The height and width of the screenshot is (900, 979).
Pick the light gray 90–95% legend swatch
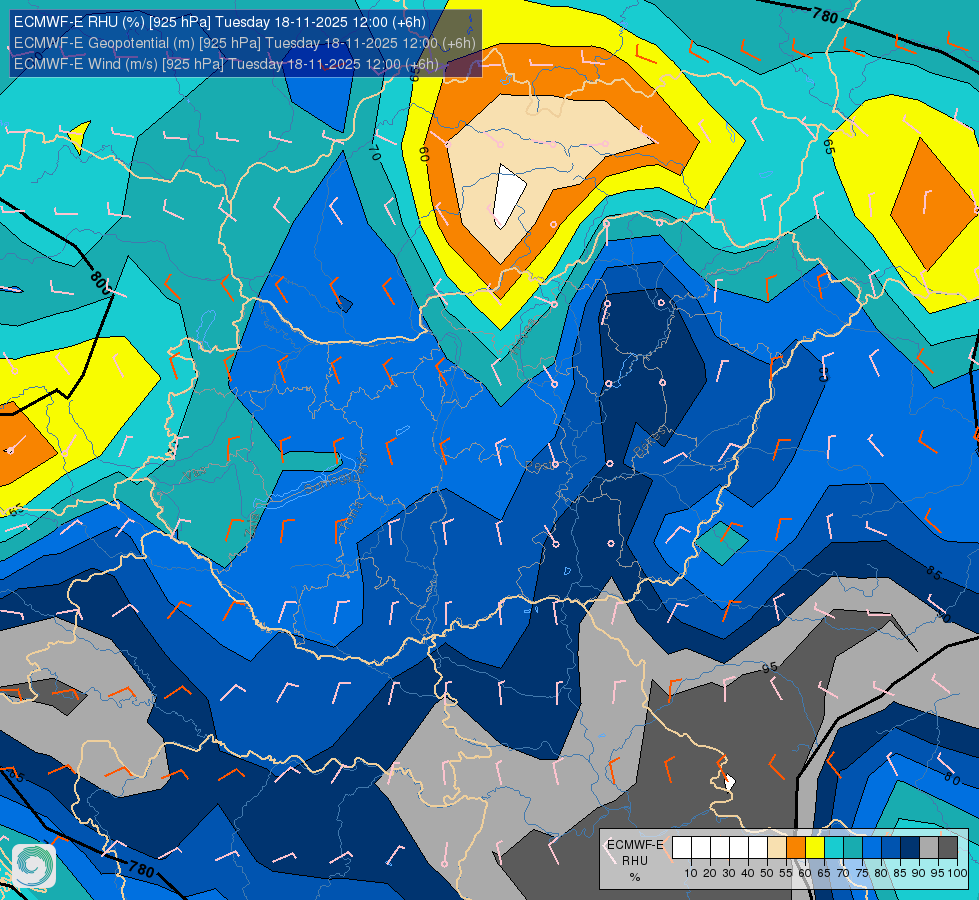pos(929,847)
